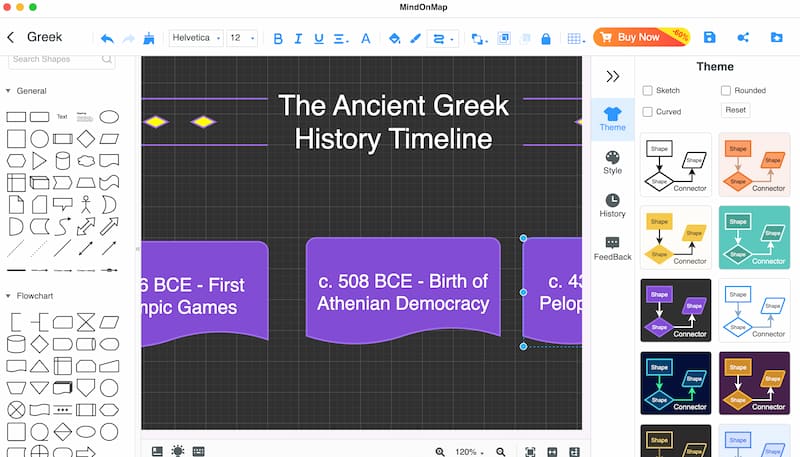Image resolution: width=800 pixels, height=457 pixels.
Task: Open the Helvetica font dropdown
Action: [196, 38]
